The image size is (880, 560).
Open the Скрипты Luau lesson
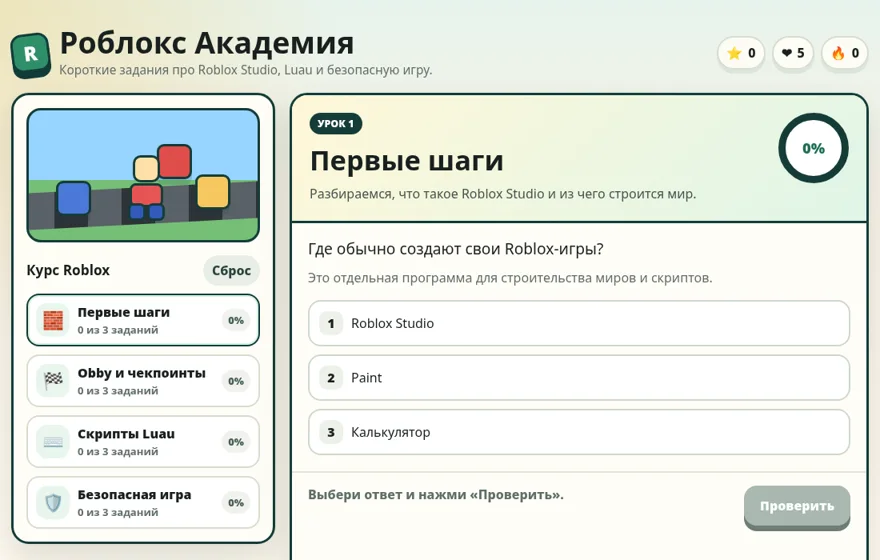pos(143,442)
